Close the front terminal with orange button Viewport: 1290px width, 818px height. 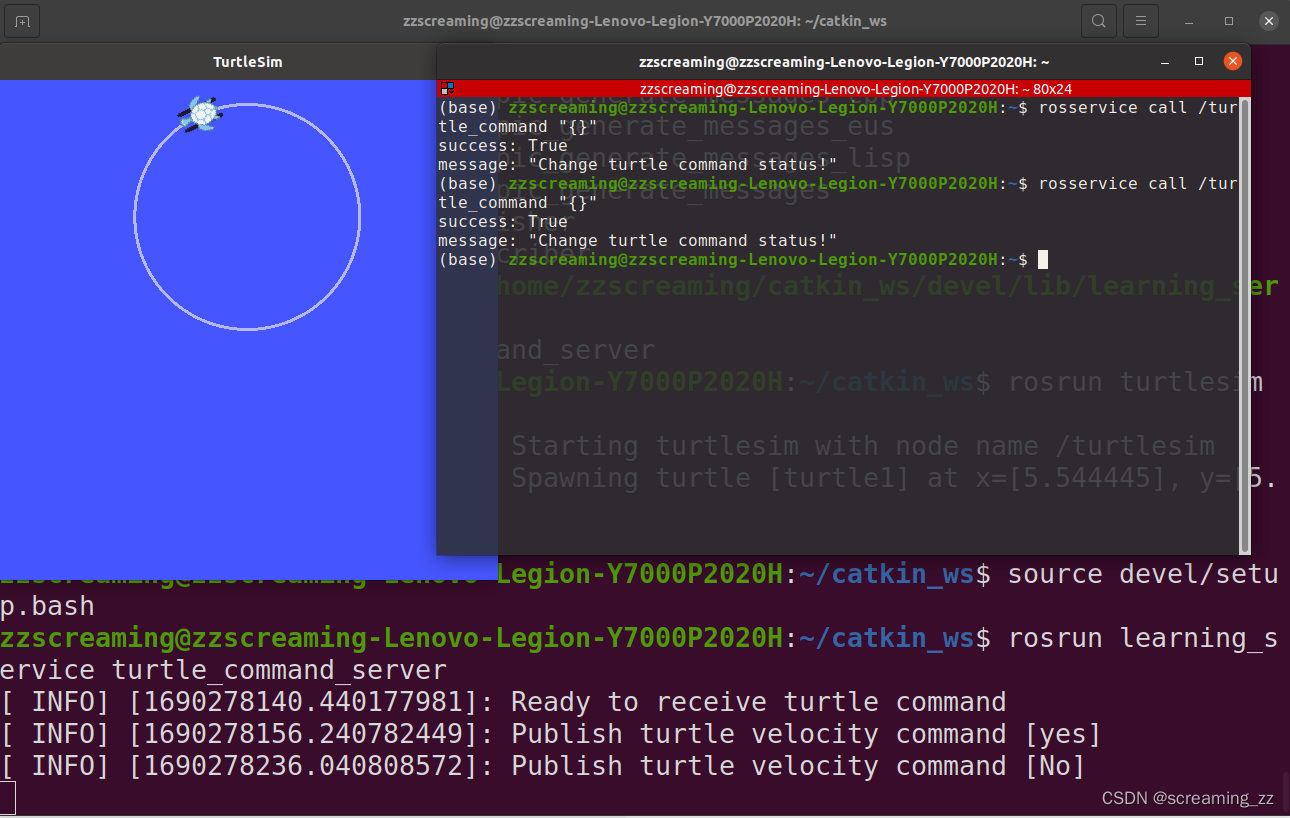tap(1231, 62)
